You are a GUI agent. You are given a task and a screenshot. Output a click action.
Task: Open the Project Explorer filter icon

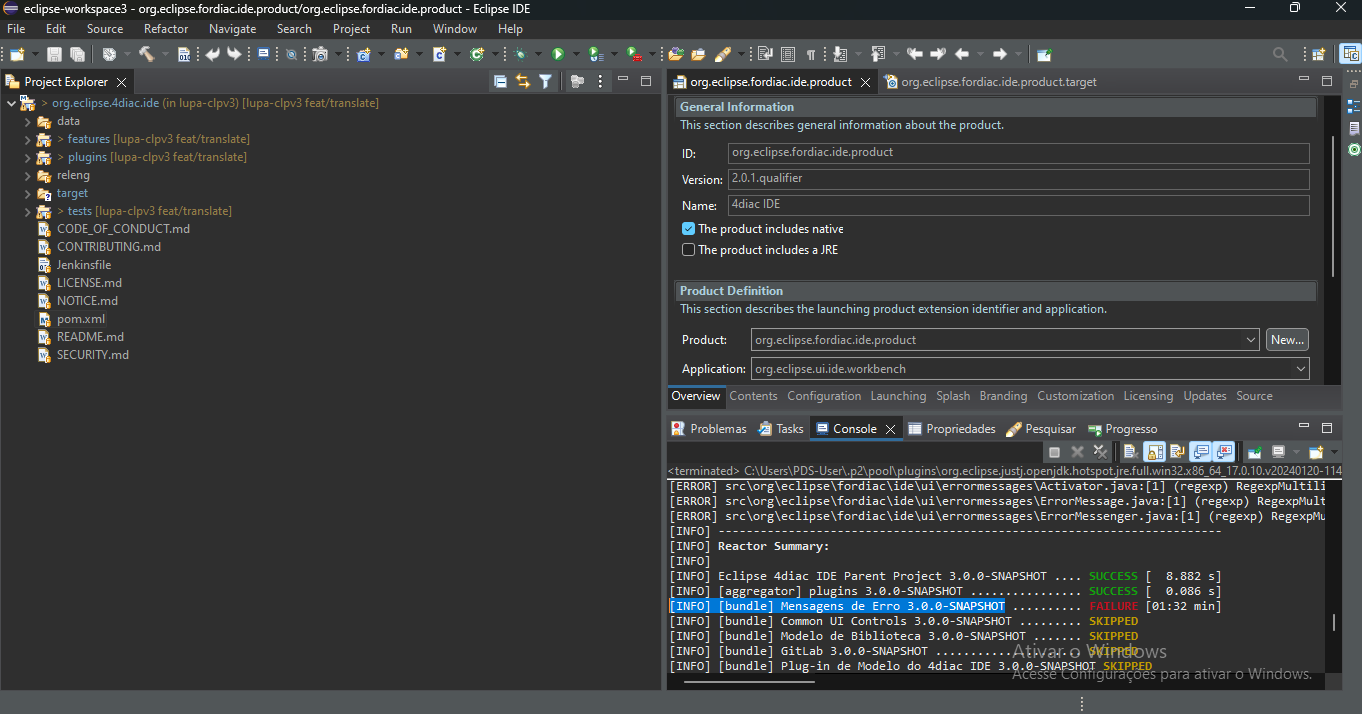pos(546,82)
